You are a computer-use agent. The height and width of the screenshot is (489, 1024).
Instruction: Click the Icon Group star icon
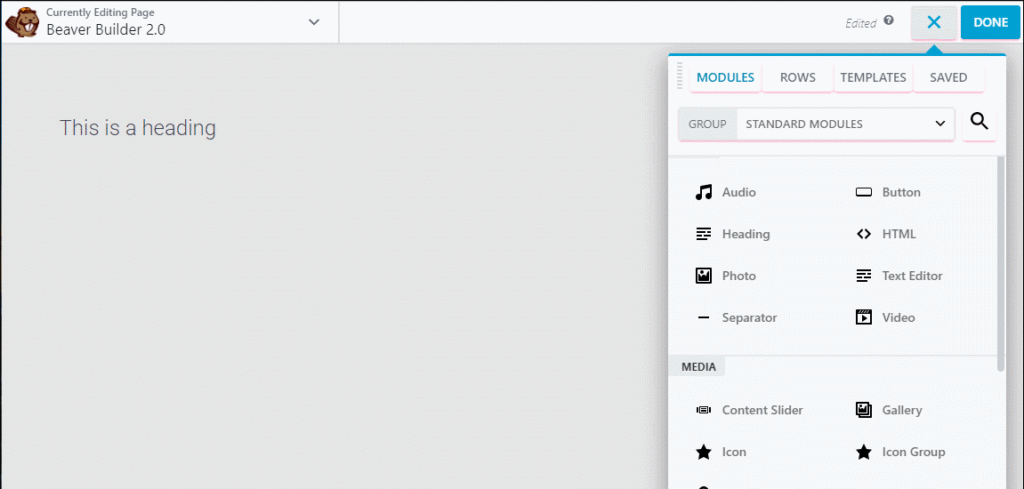click(864, 452)
